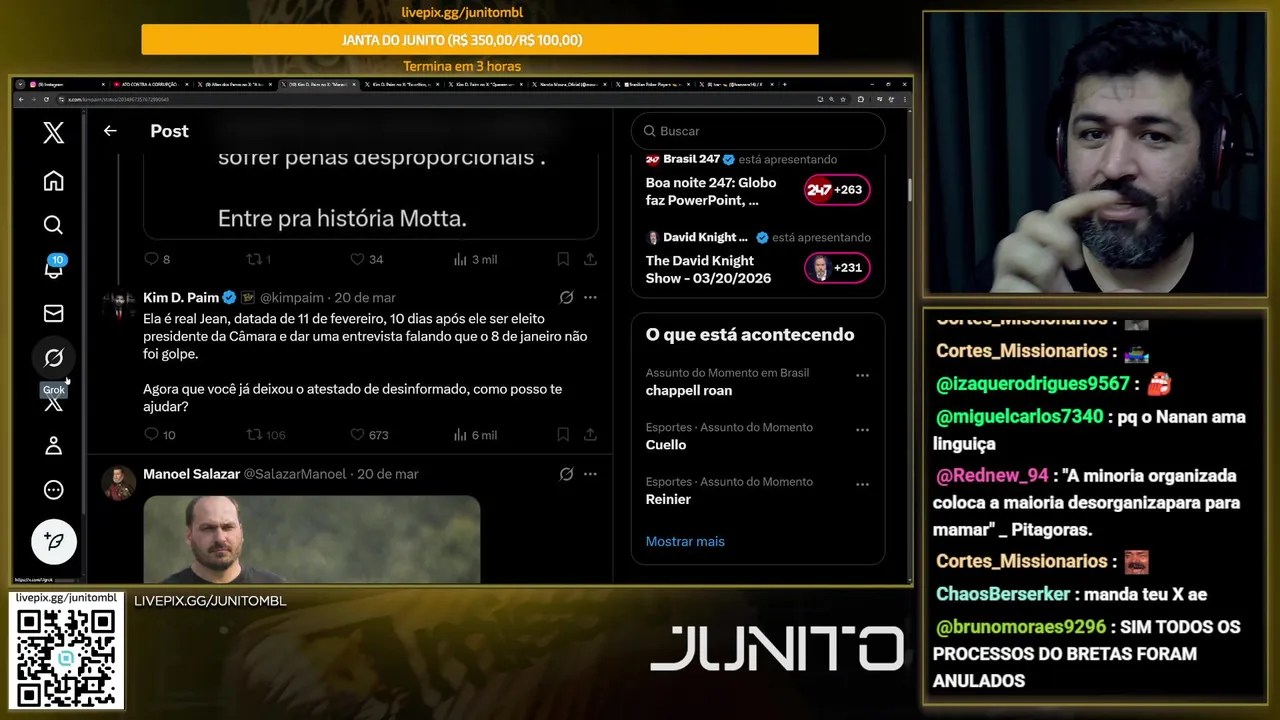The width and height of the screenshot is (1280, 720).
Task: Open options for chappell roan trend
Action: 862,376
